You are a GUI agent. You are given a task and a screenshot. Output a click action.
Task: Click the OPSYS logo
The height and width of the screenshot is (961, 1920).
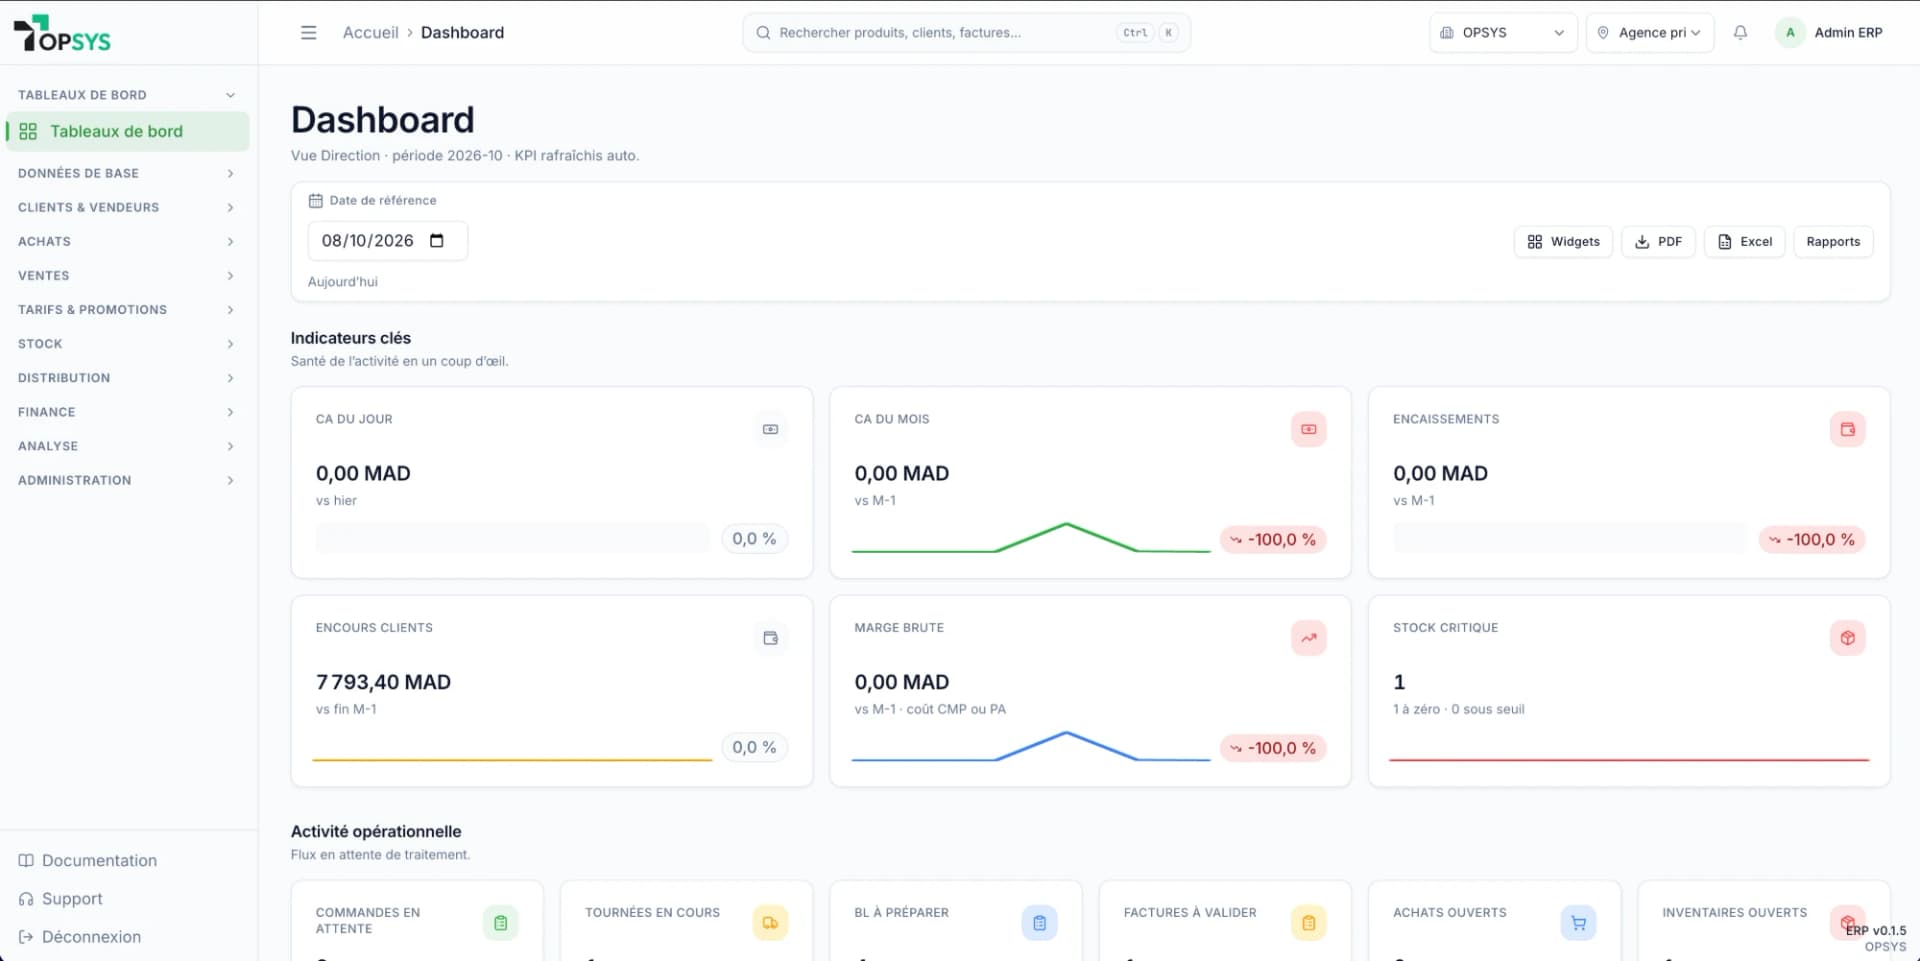coord(62,33)
